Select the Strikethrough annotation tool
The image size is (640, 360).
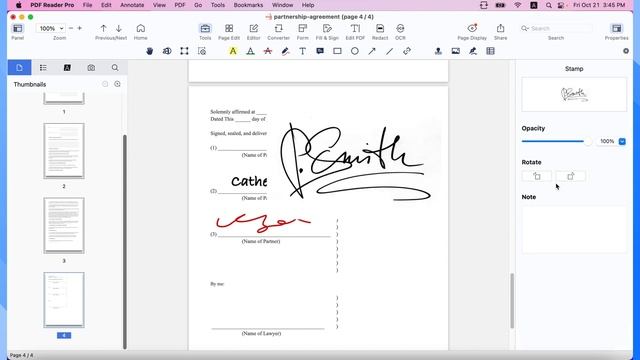click(x=268, y=51)
